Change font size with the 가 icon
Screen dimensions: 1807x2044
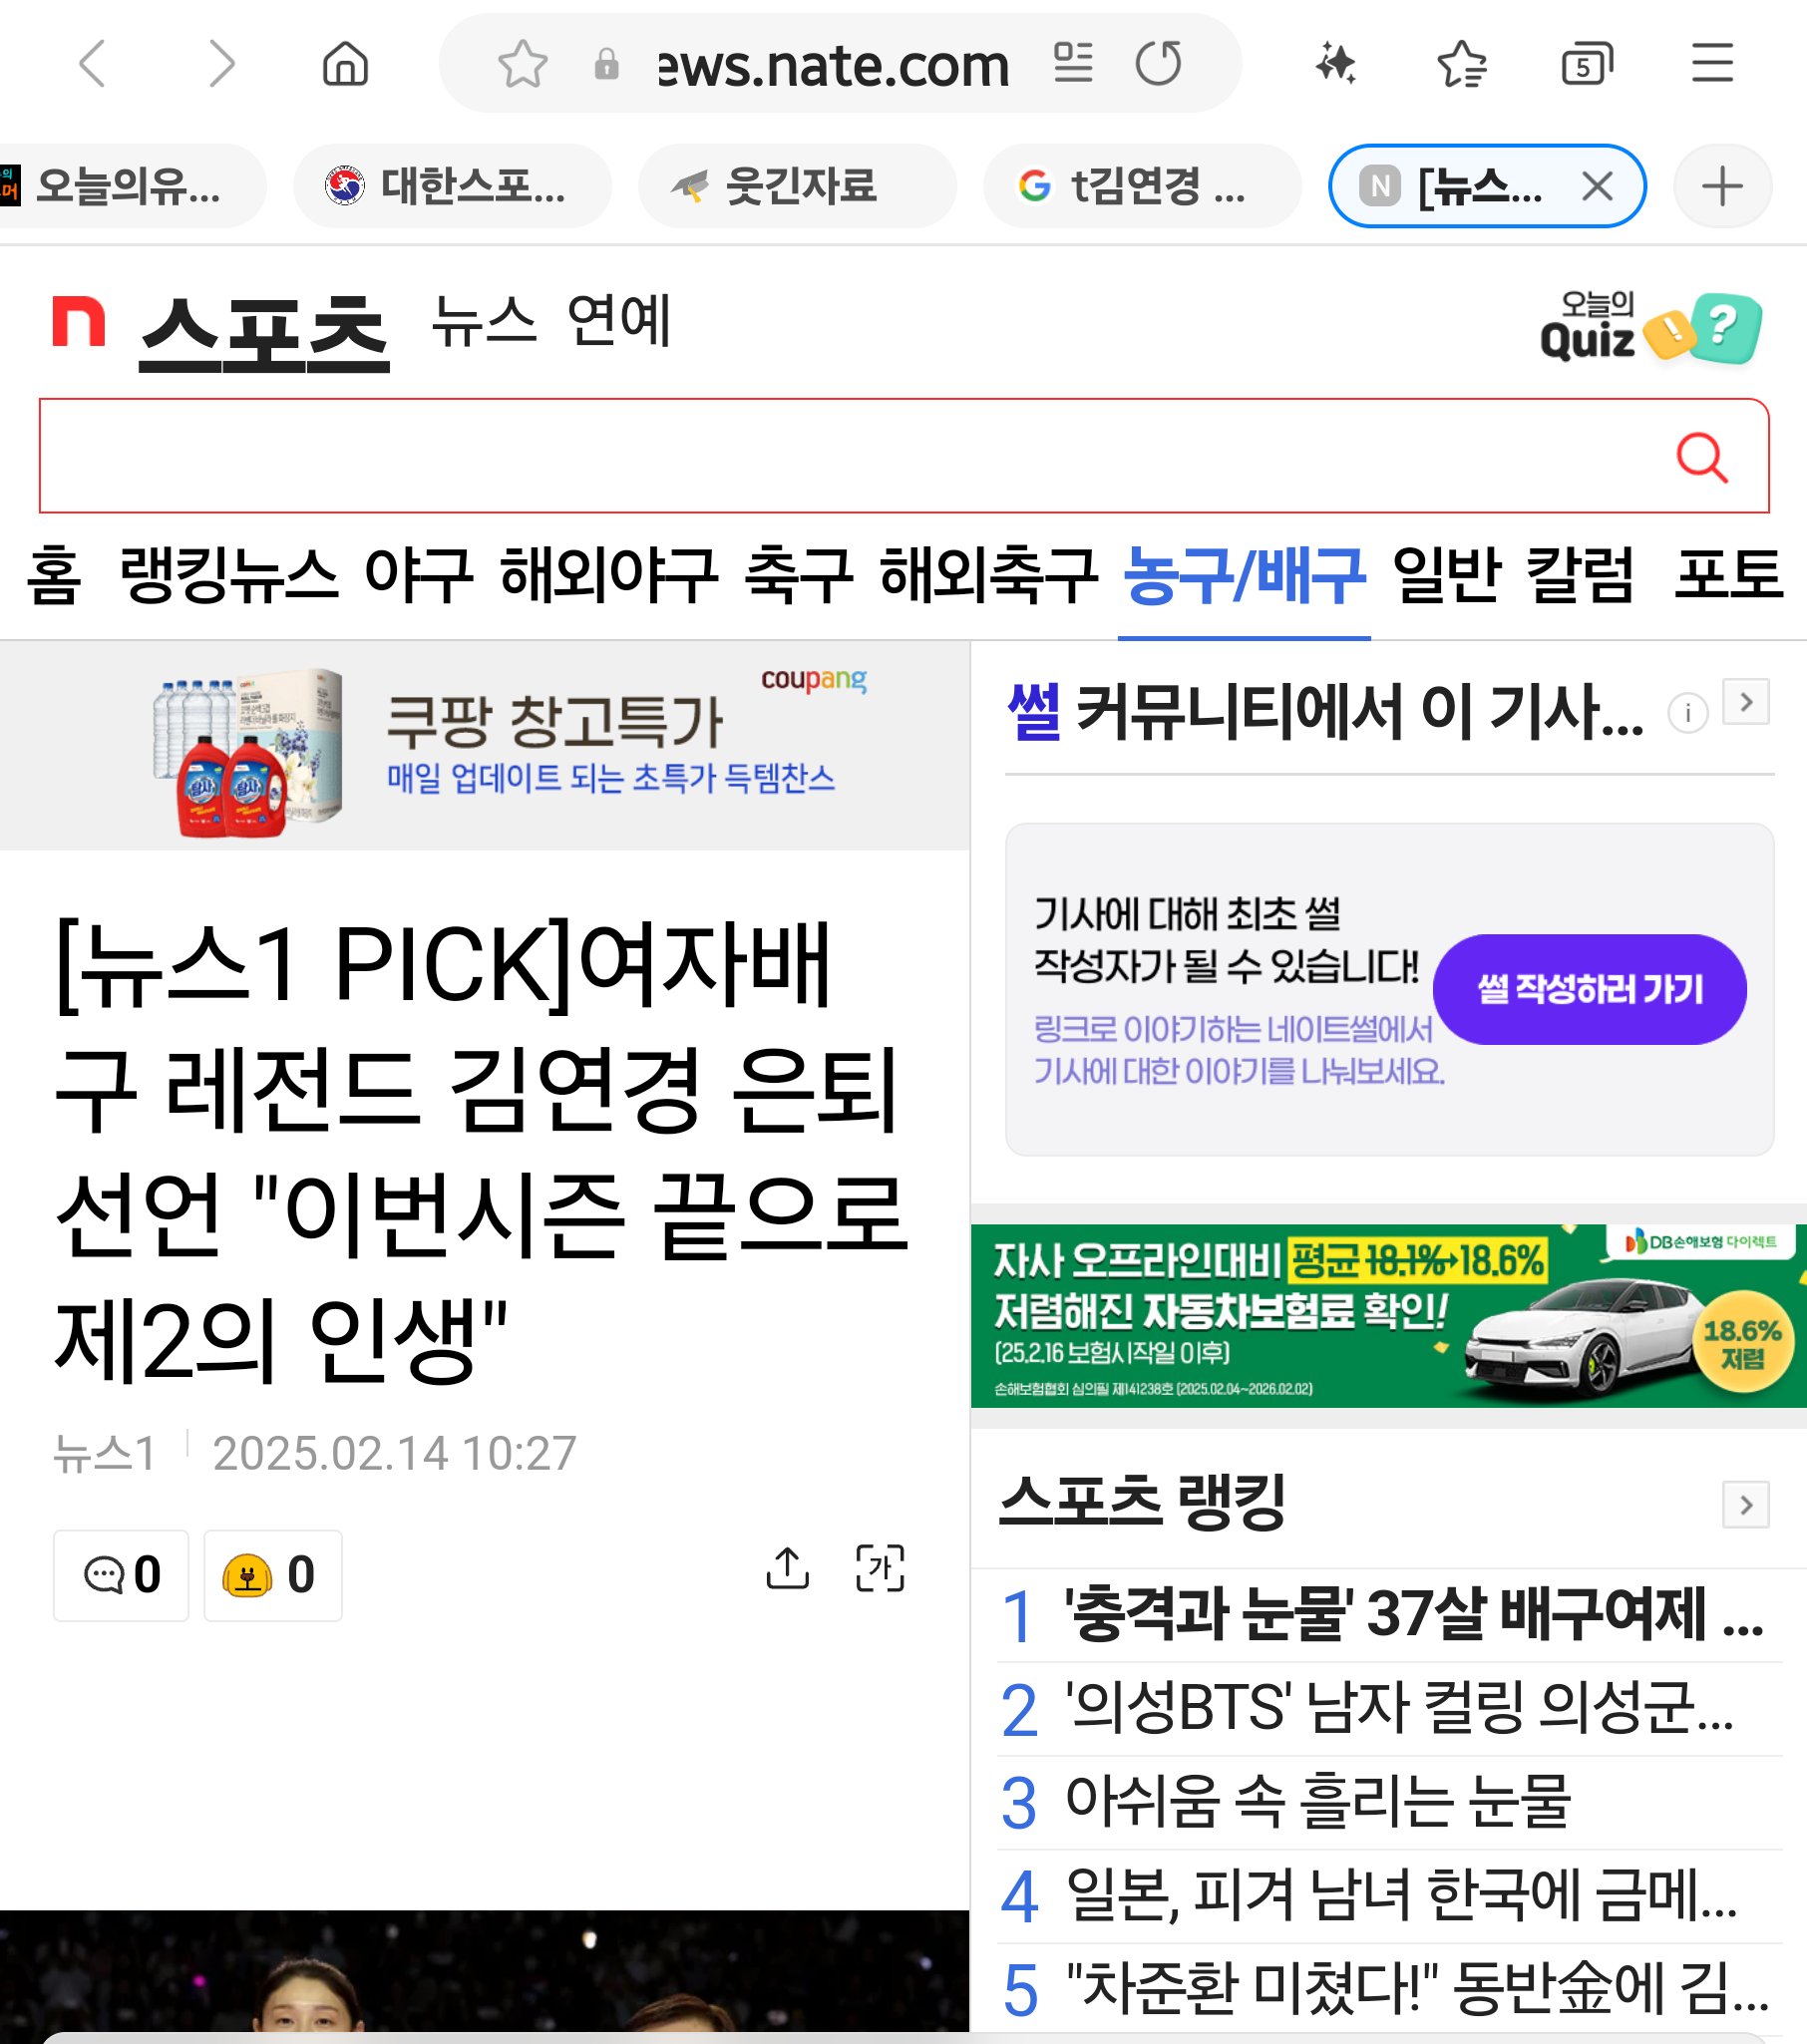click(880, 1568)
